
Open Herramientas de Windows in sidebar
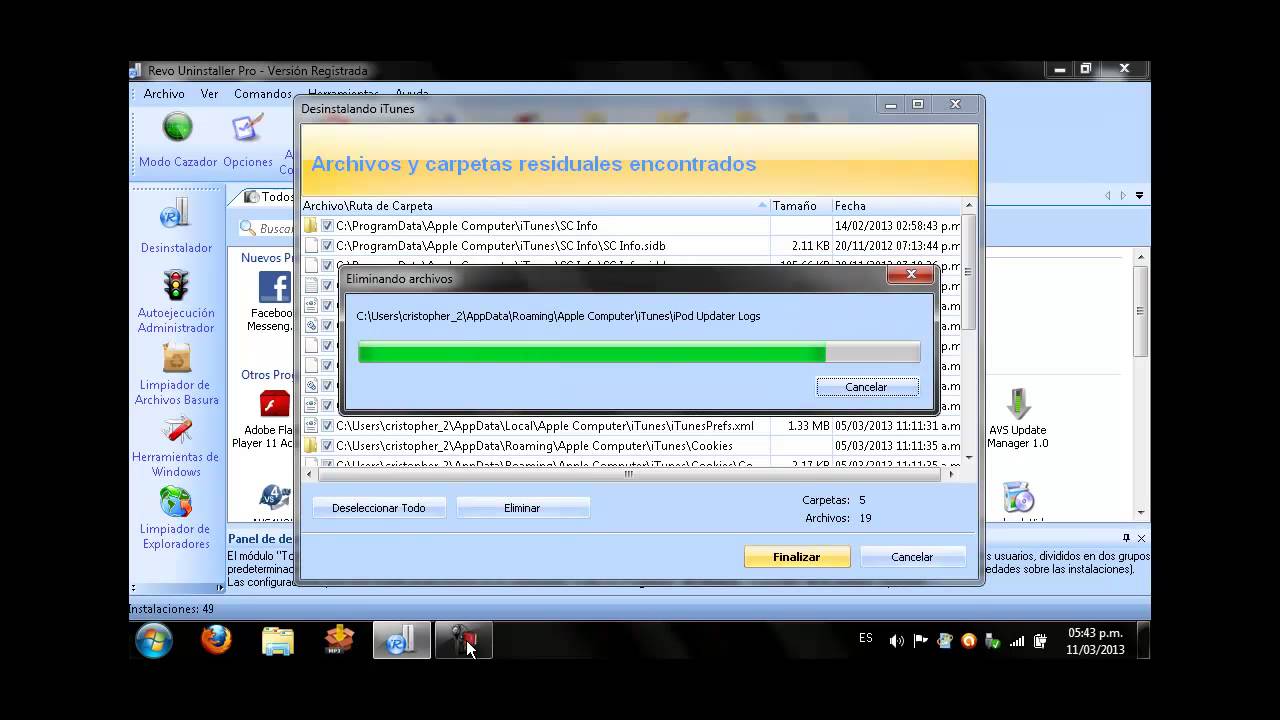(176, 446)
